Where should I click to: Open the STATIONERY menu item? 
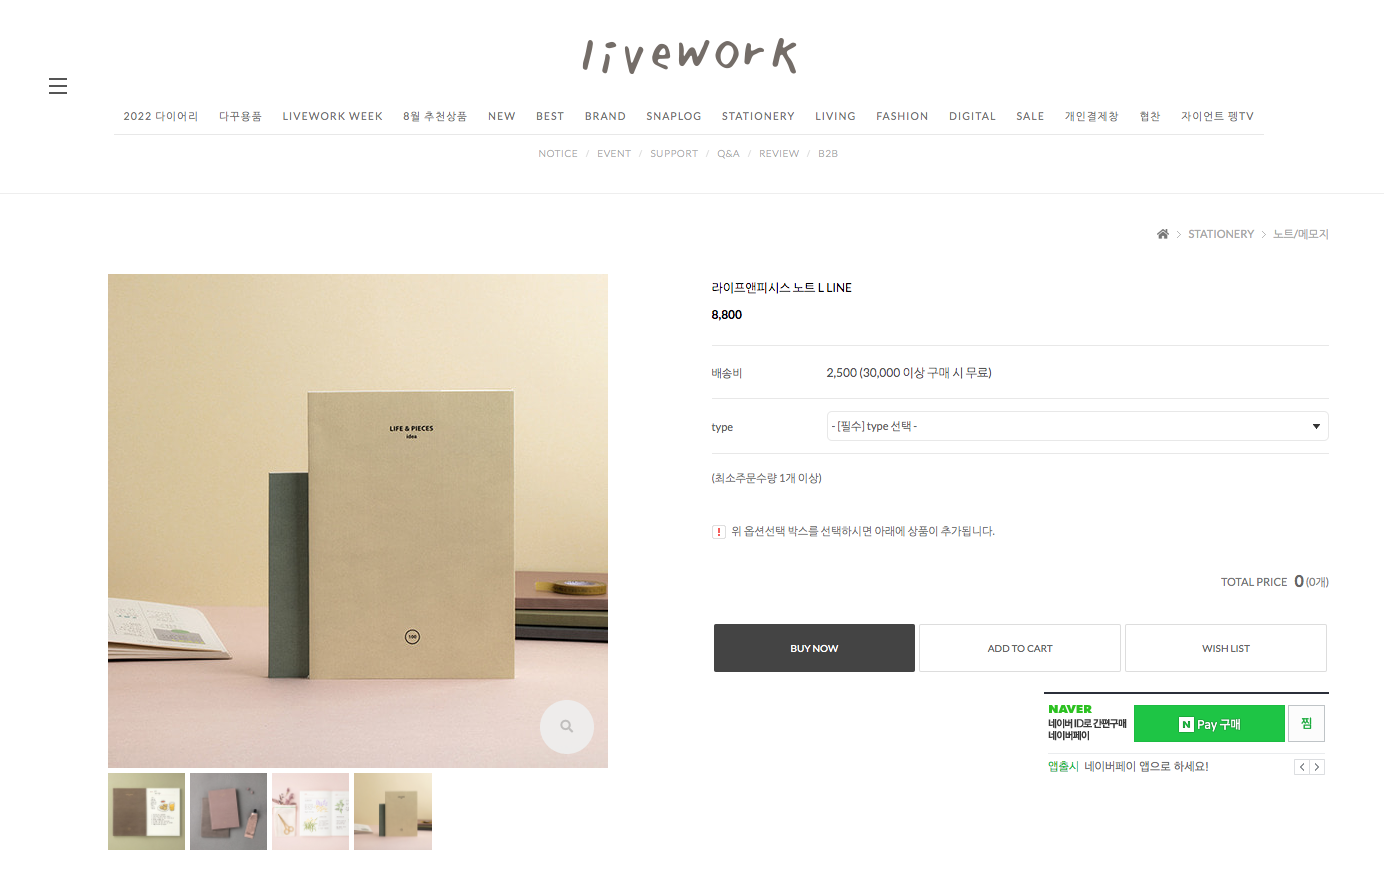758,116
